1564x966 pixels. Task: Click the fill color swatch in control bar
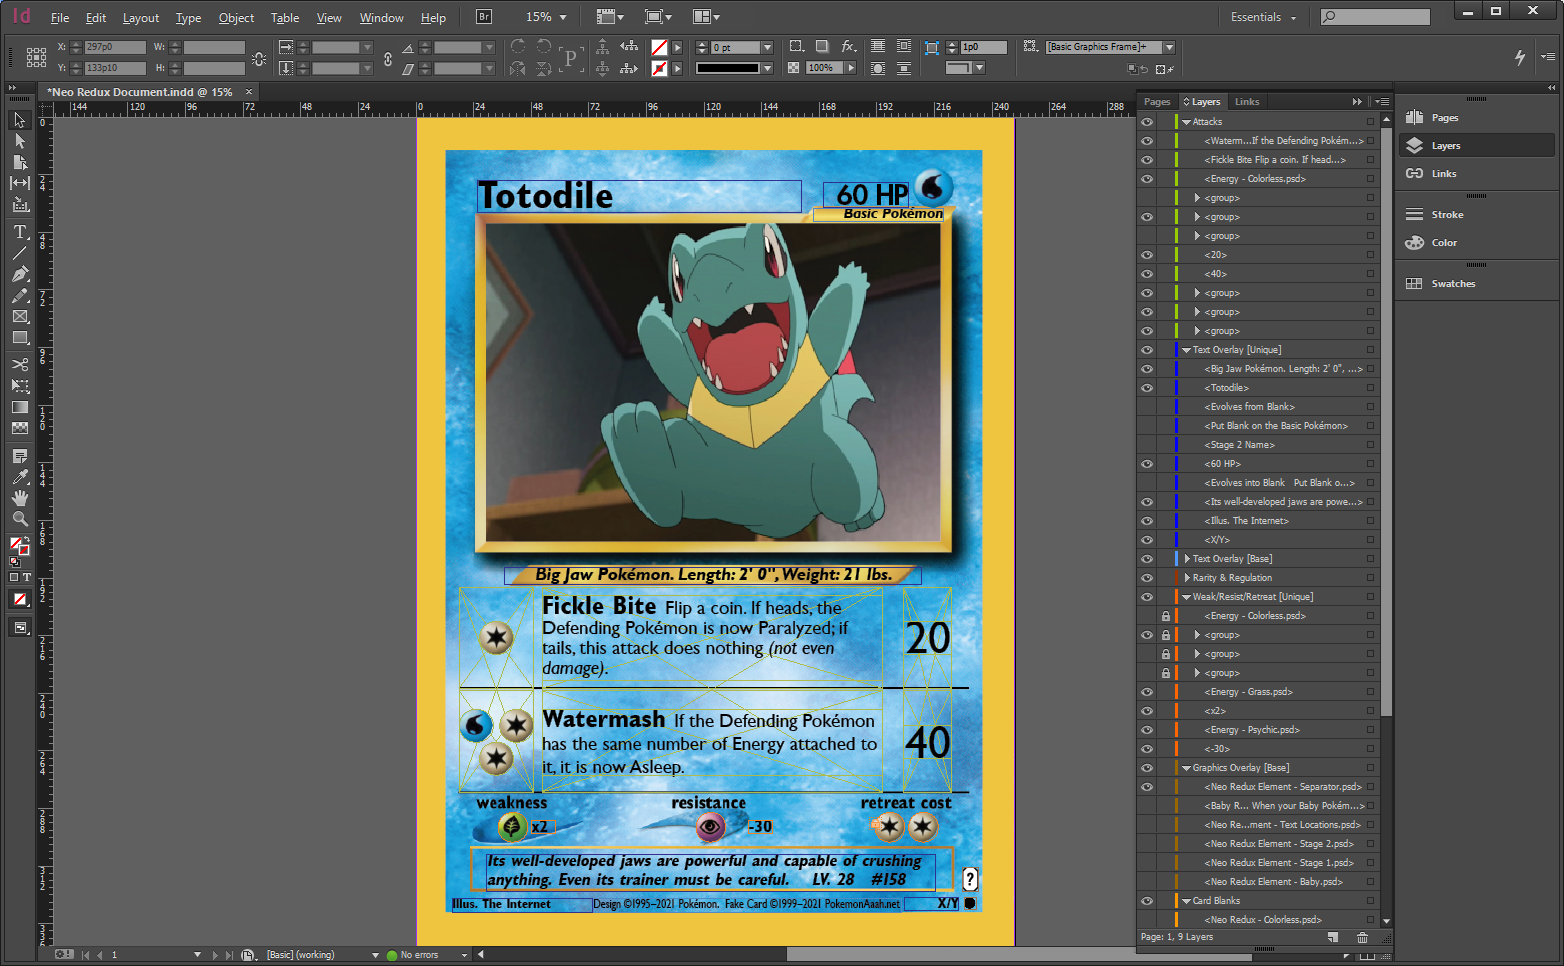point(659,47)
